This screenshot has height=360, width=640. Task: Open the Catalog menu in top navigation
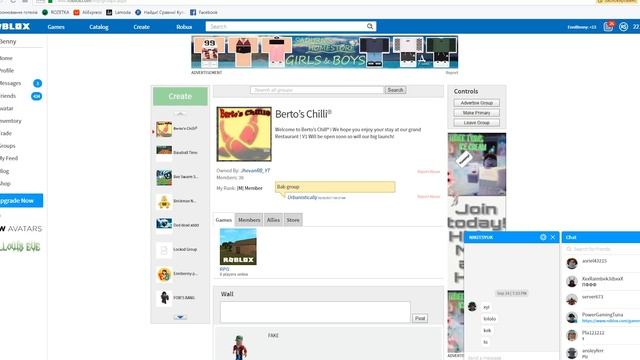click(99, 27)
